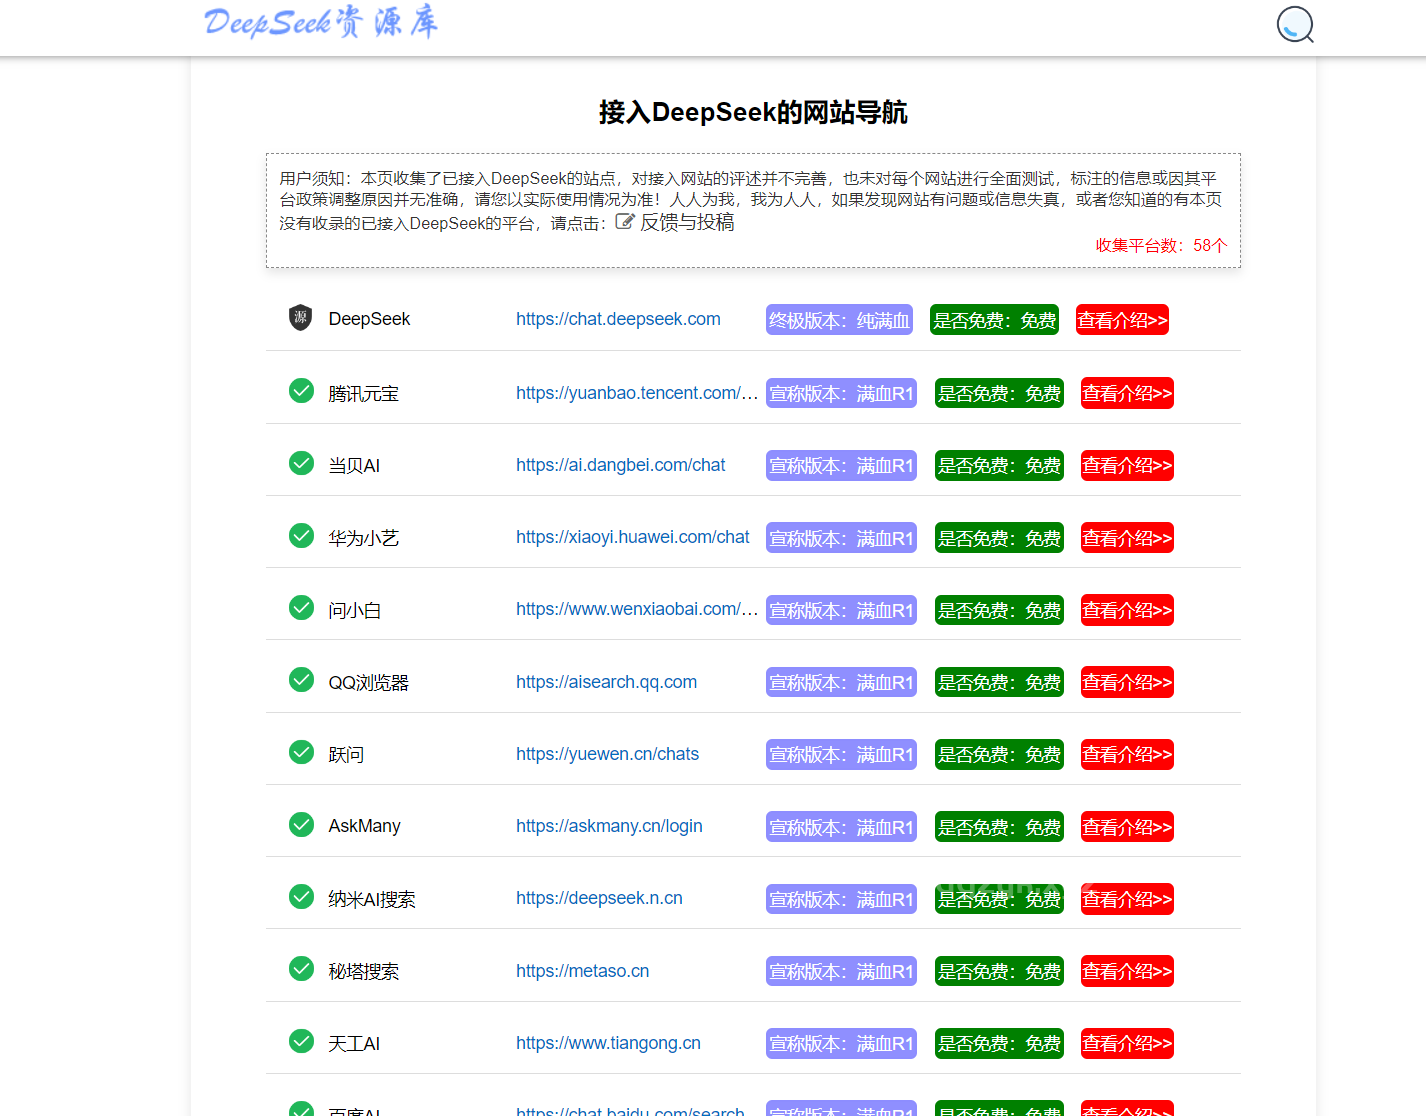Click 宣称版本：满血R1 tag for 华为小艺
The height and width of the screenshot is (1116, 1426).
(841, 538)
